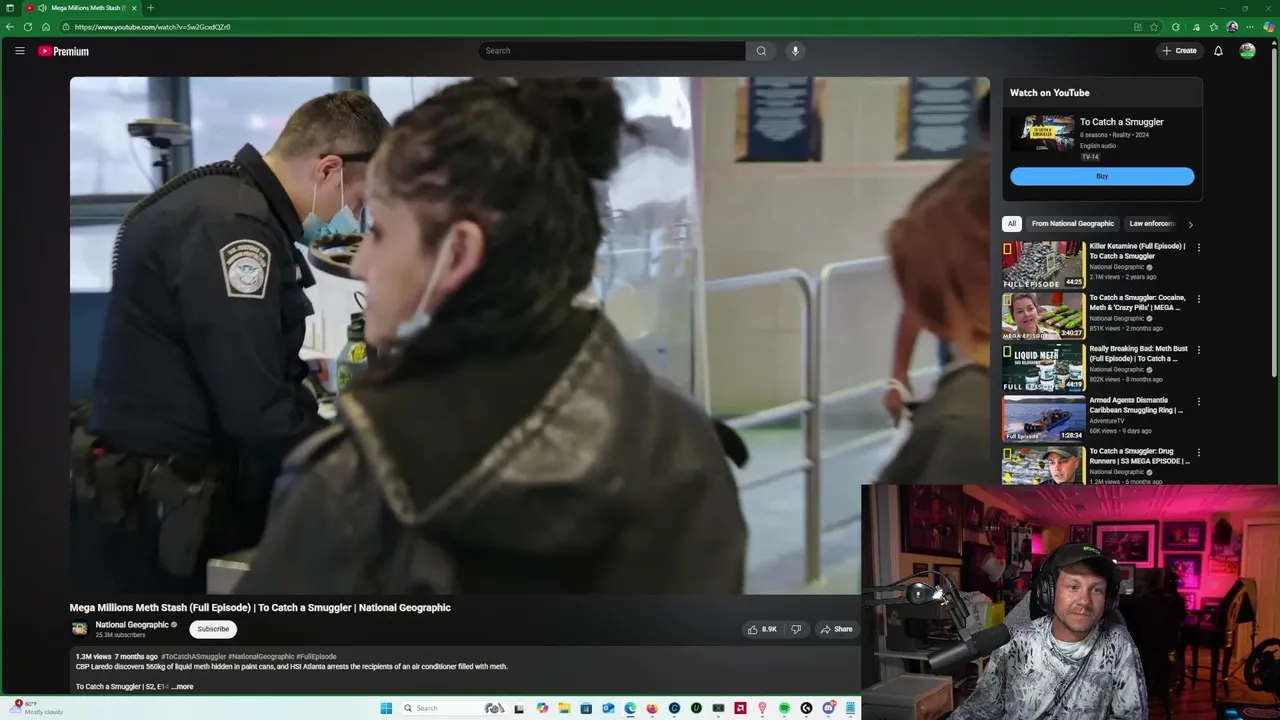This screenshot has width=1280, height=720.
Task: Open options for Drug Runners S3 video
Action: point(1198,452)
